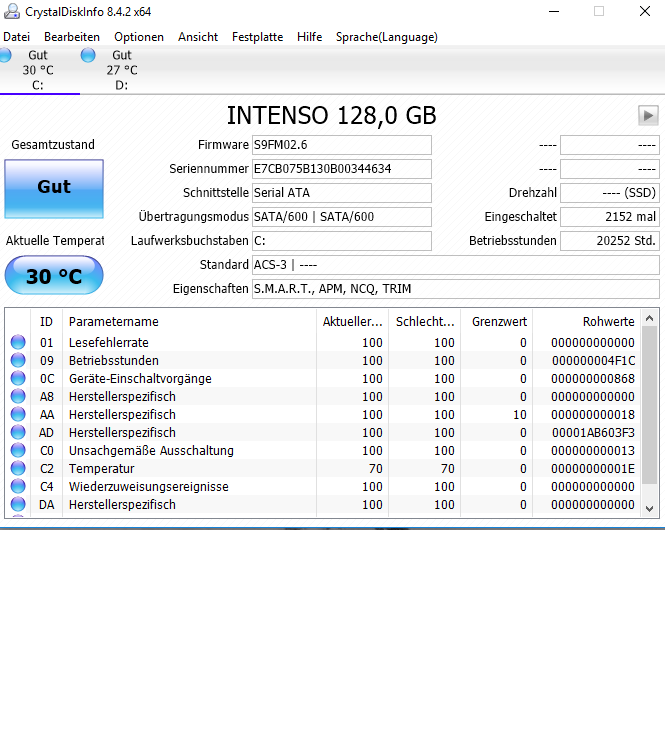Open the Sprache(Language) menu
The image size is (665, 745).
pyautogui.click(x=387, y=37)
